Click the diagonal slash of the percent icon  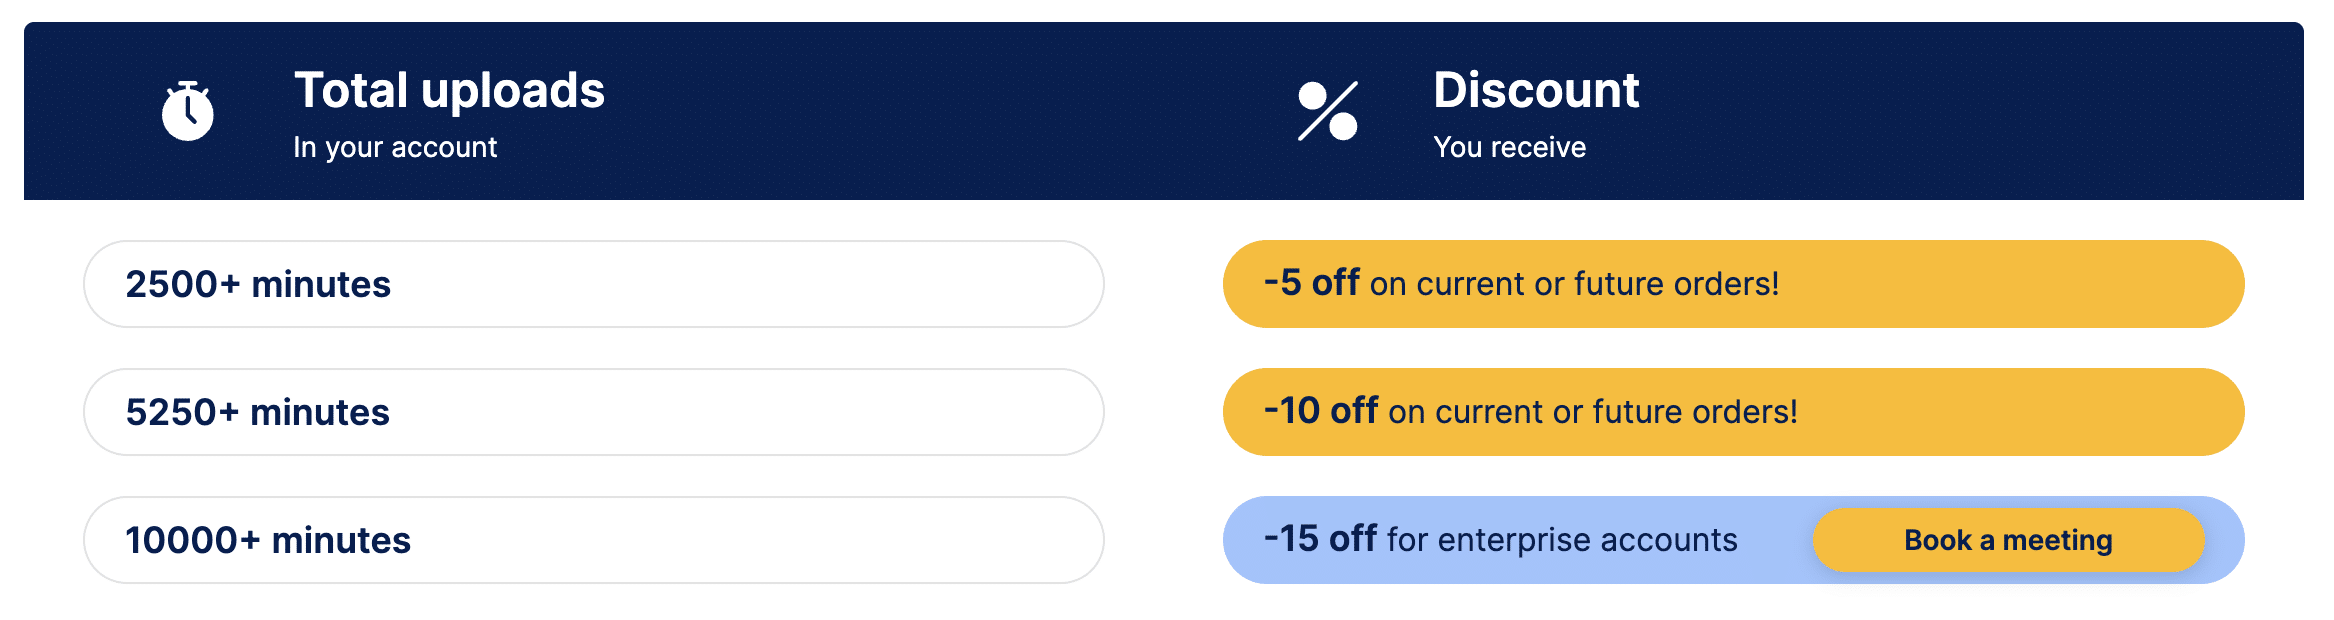point(1326,112)
